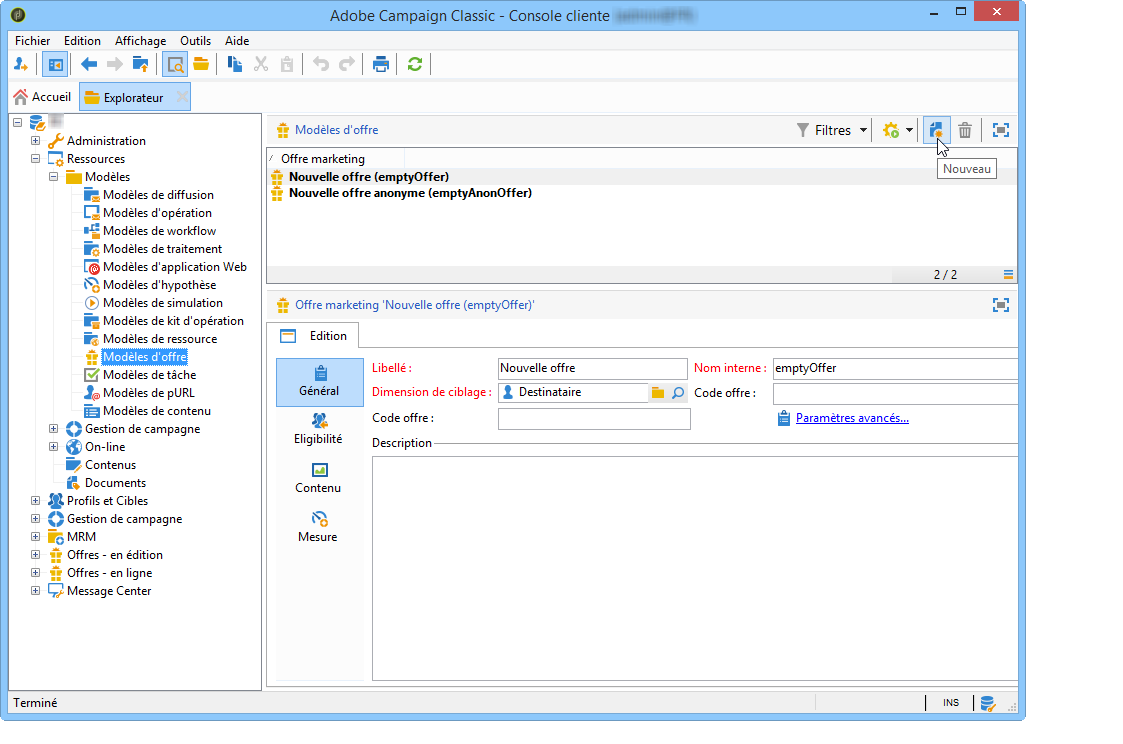Screen dimensions: 1123x744
Task: Click the undo icon in toolbar
Action: (321, 64)
